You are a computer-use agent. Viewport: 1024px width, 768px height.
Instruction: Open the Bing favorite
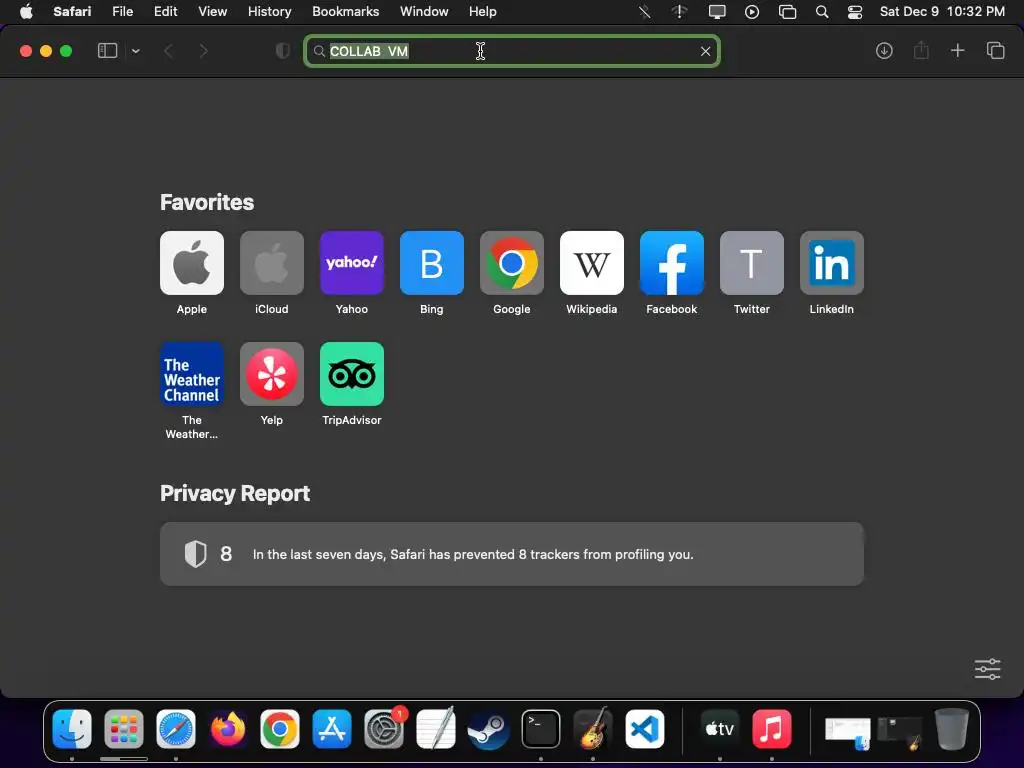(x=432, y=263)
